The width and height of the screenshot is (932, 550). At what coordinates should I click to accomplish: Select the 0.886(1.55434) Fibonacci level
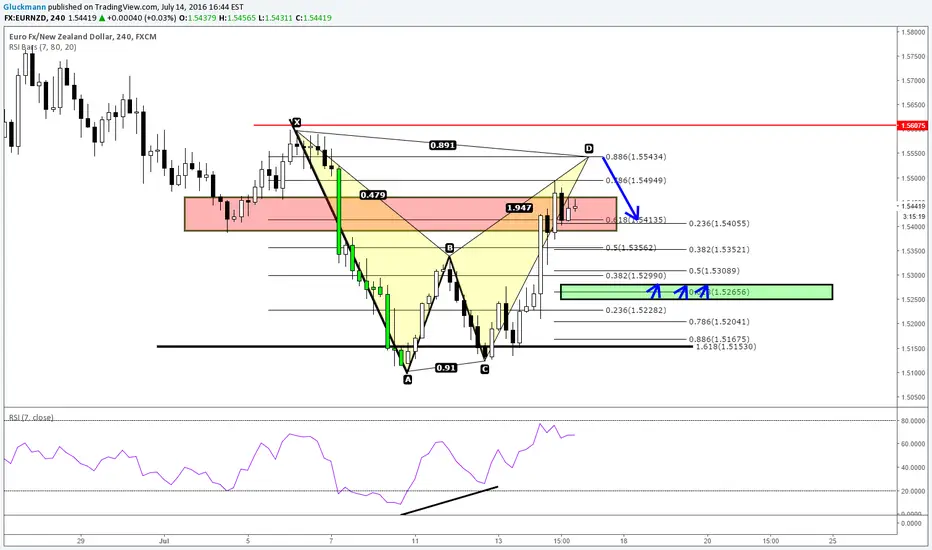point(636,157)
